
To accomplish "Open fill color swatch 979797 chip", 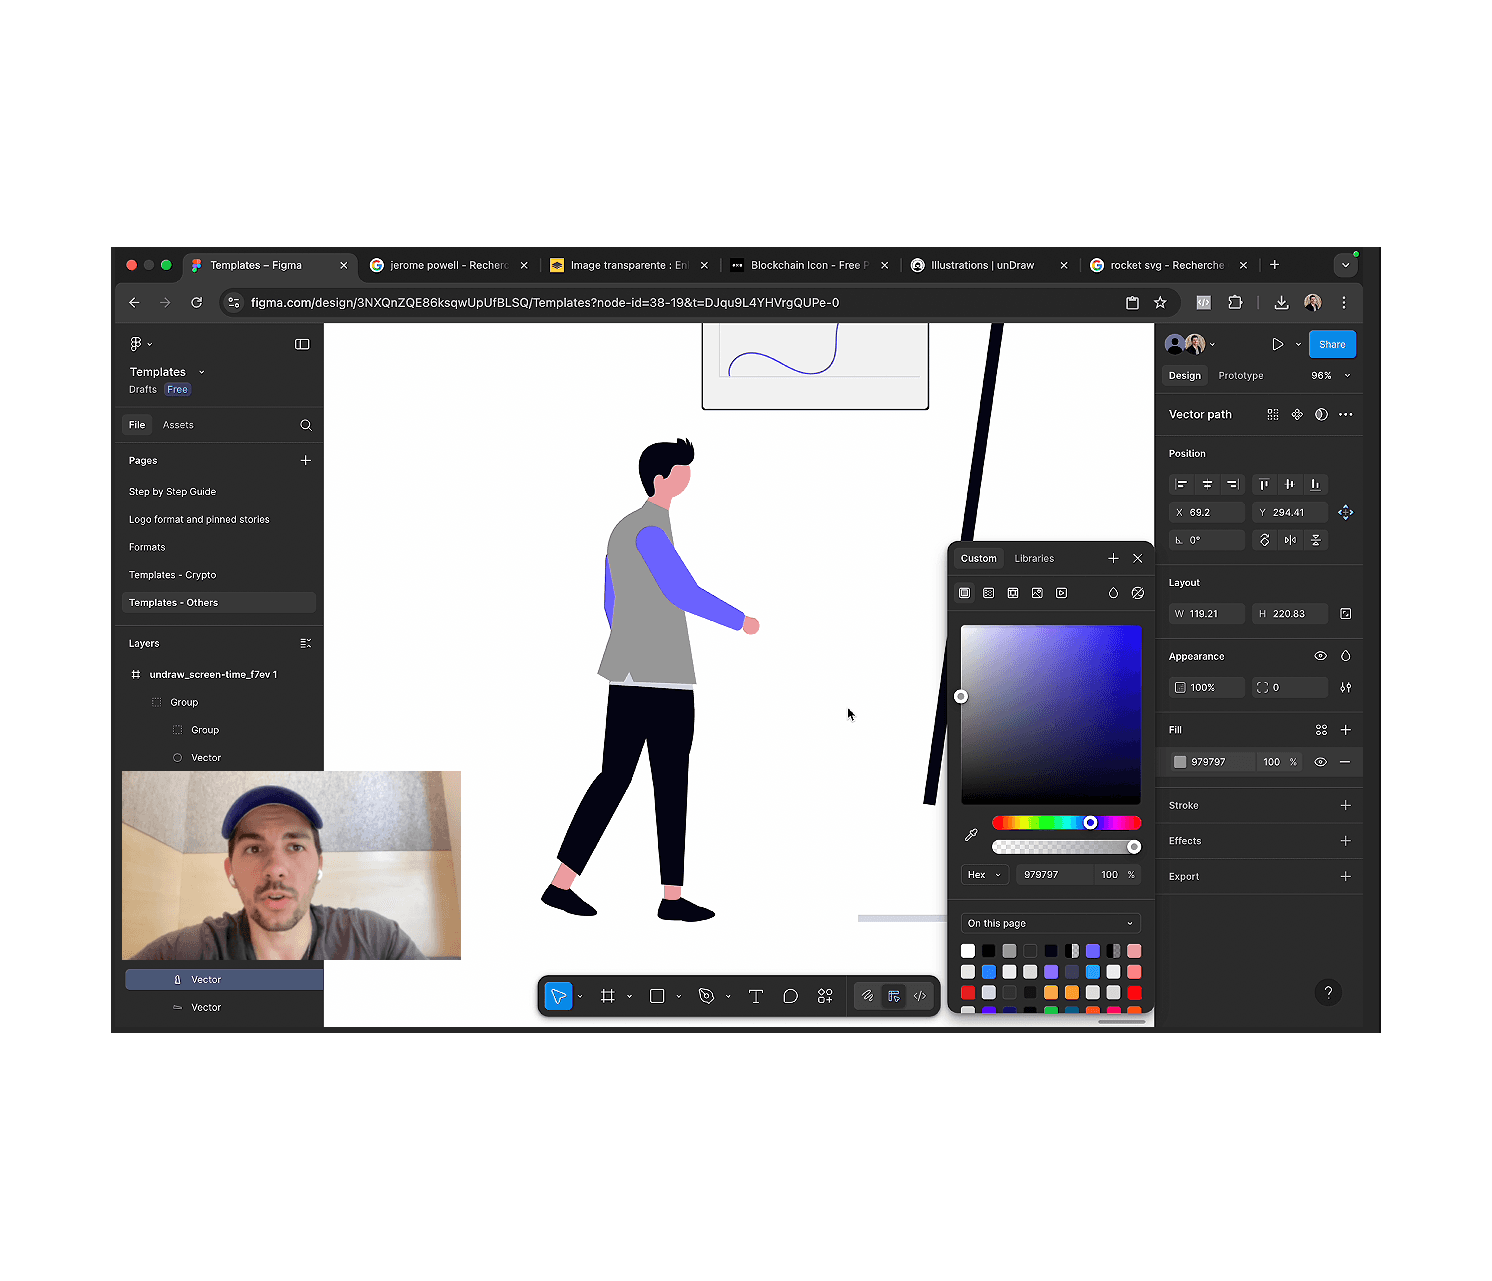I will tap(1180, 762).
